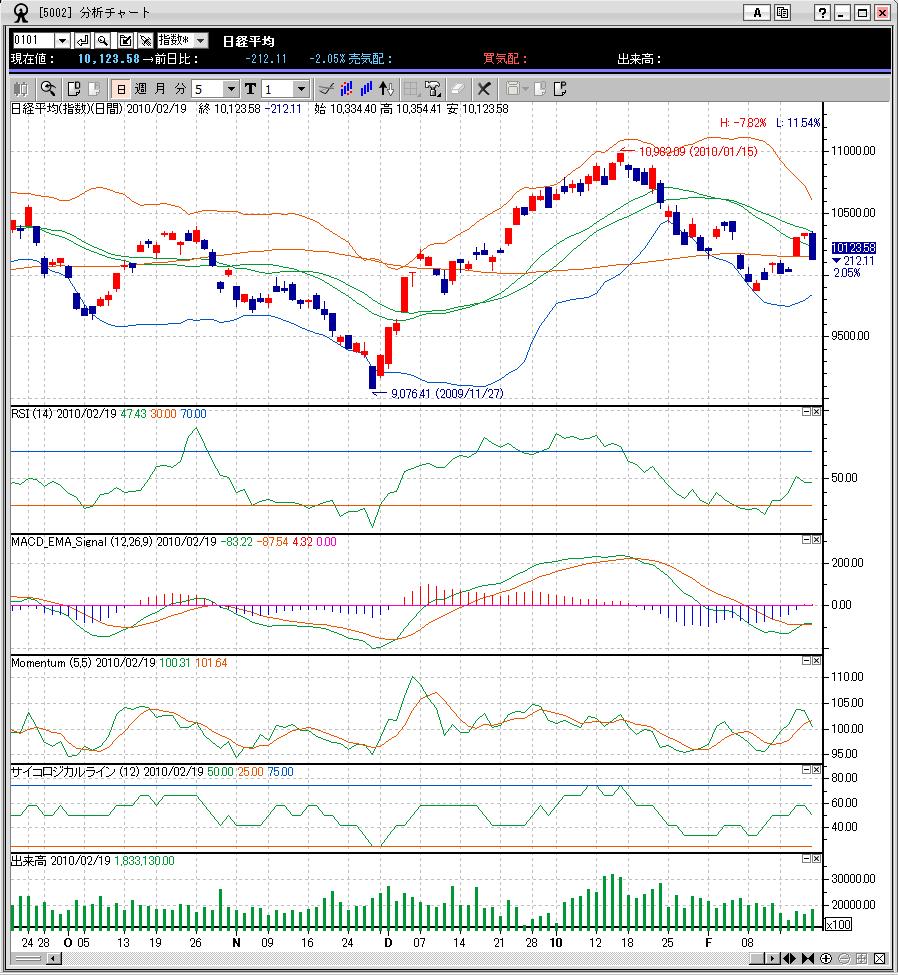The width and height of the screenshot is (898, 975).
Task: Click the bold T text tool icon
Action: pyautogui.click(x=250, y=89)
